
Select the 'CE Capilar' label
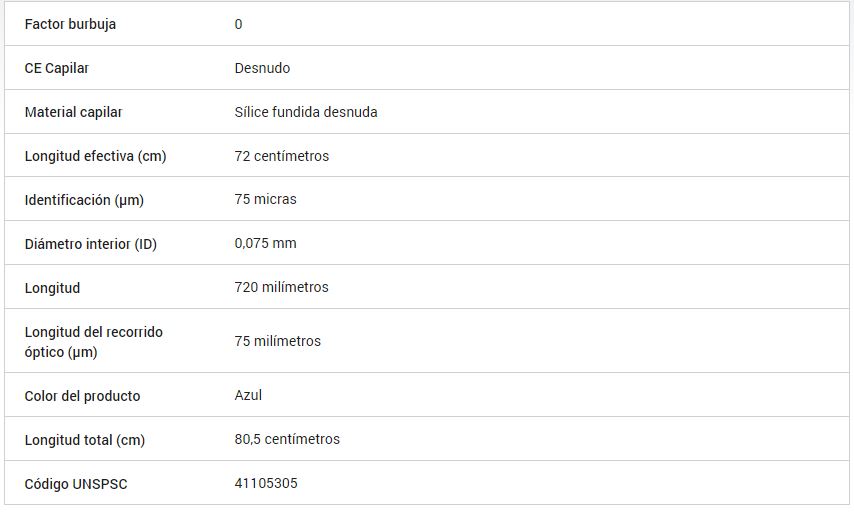coord(57,68)
